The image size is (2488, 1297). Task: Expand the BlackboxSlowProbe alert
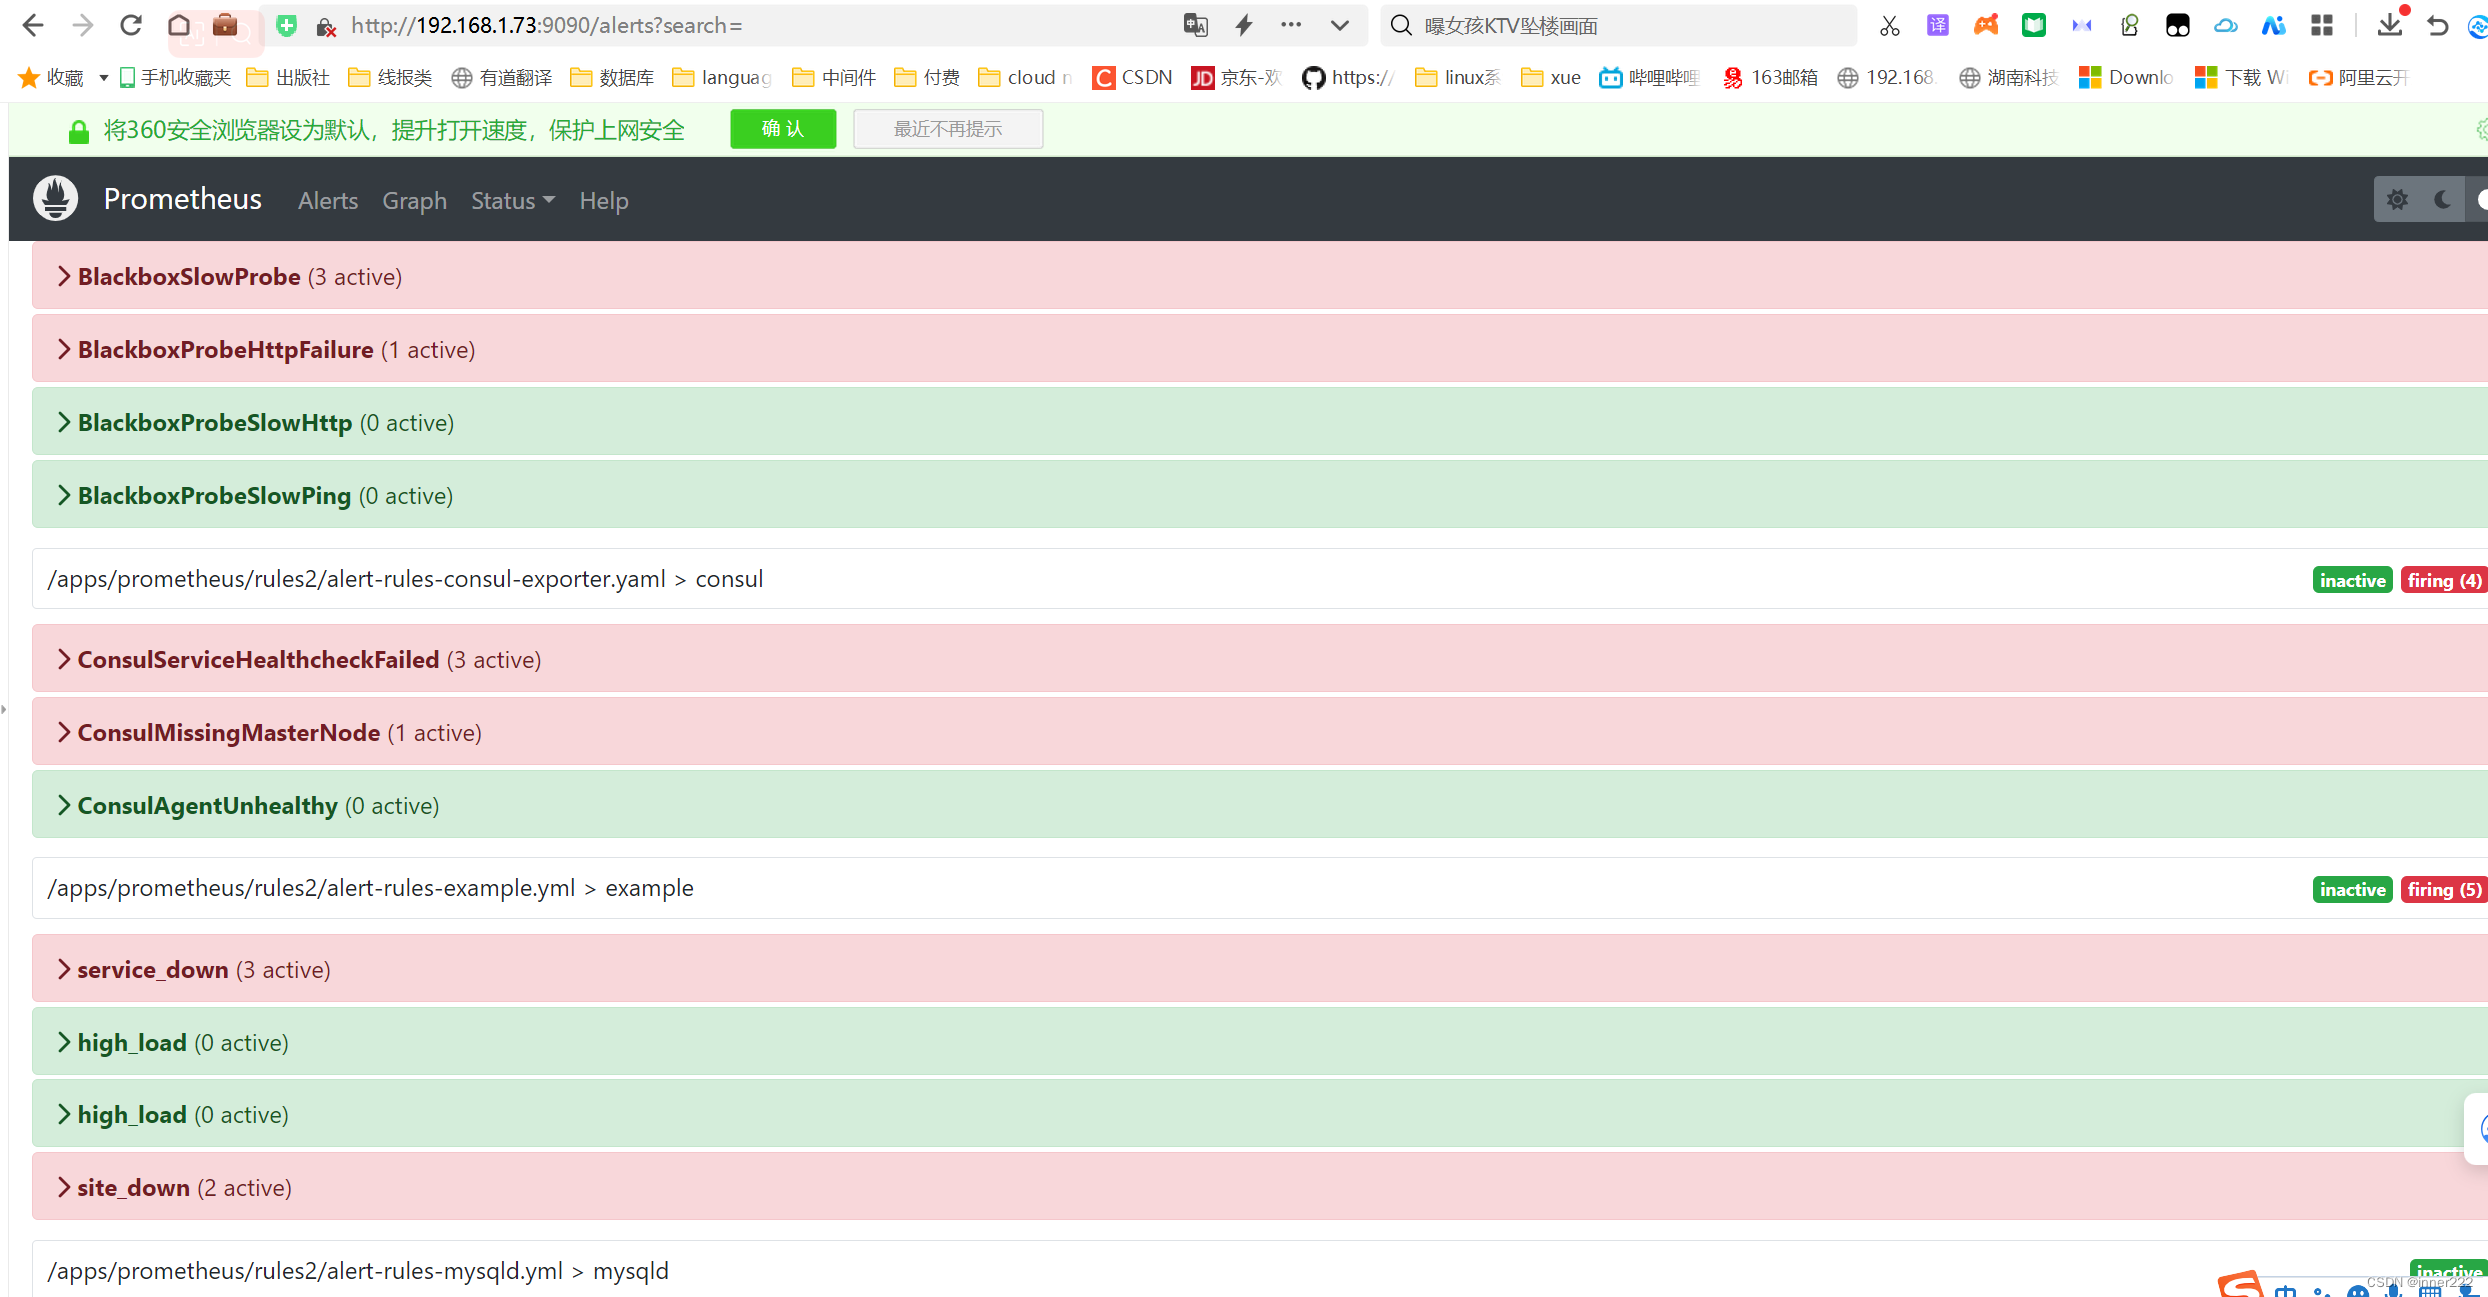[1260, 277]
